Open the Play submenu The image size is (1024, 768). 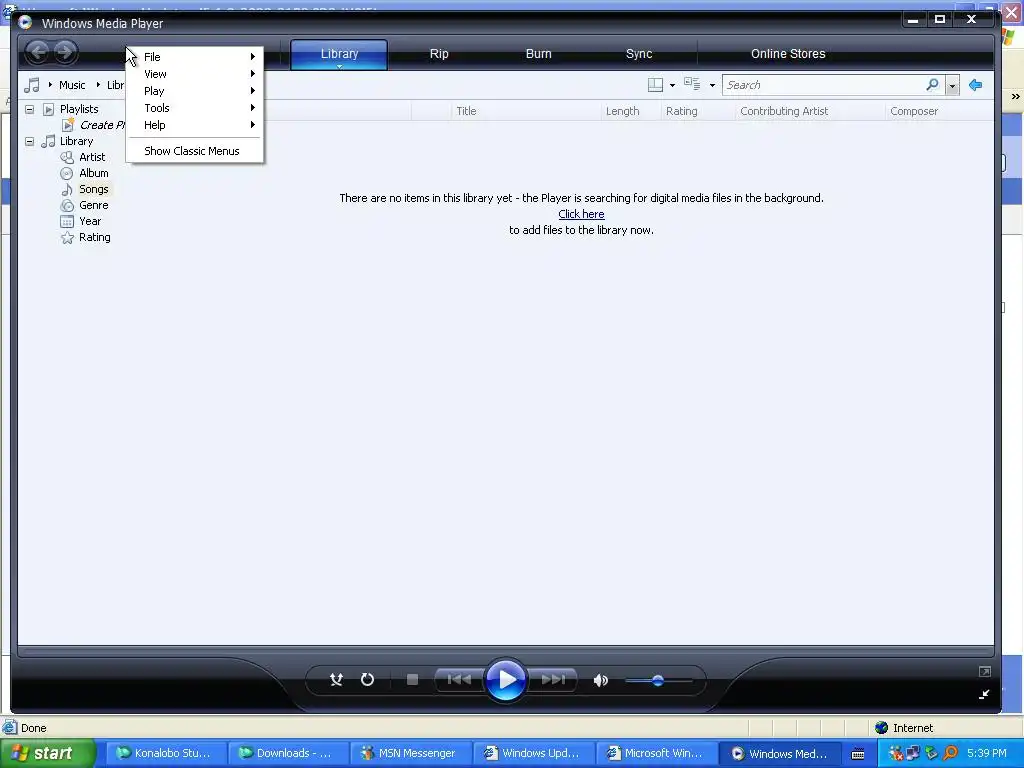click(195, 91)
